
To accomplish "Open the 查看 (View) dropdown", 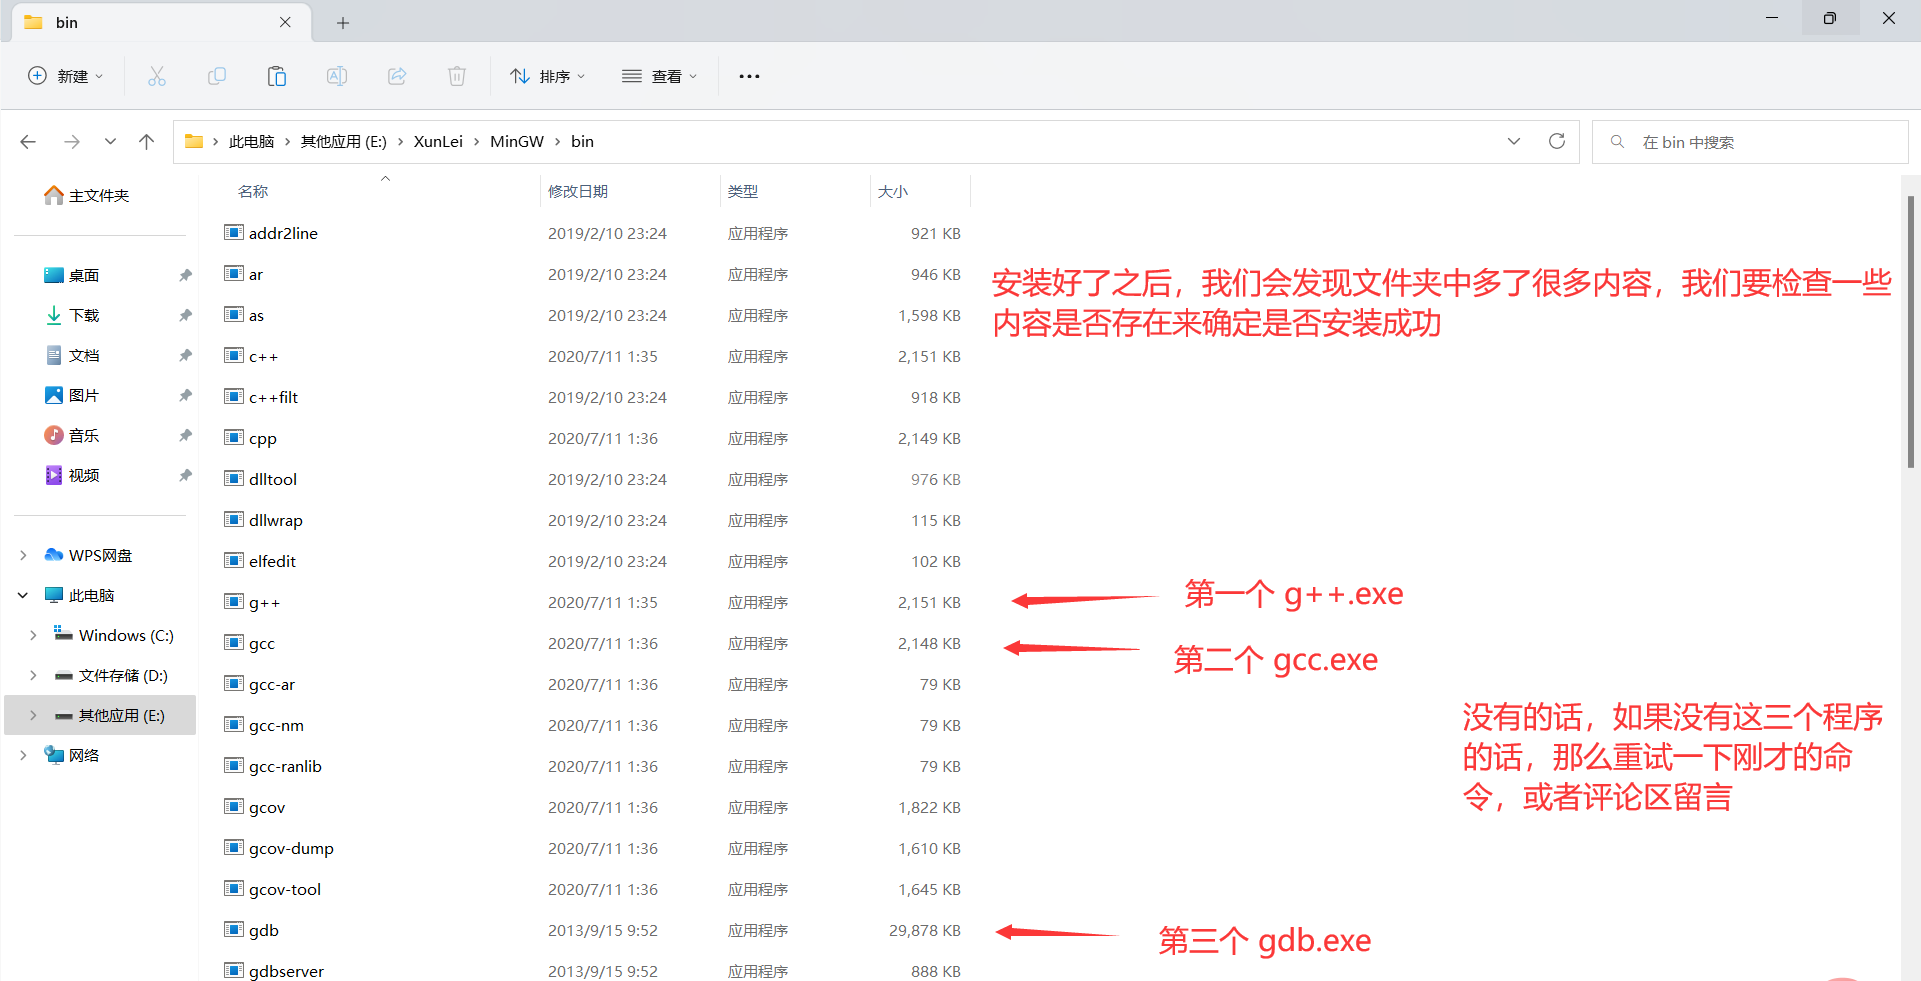I will tap(659, 76).
